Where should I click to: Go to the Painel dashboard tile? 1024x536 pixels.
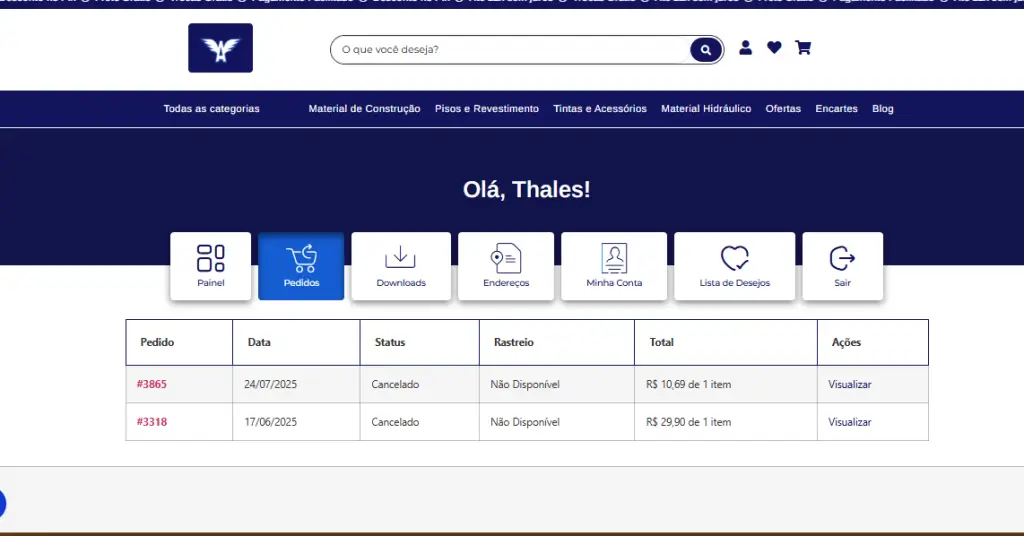pyautogui.click(x=211, y=266)
